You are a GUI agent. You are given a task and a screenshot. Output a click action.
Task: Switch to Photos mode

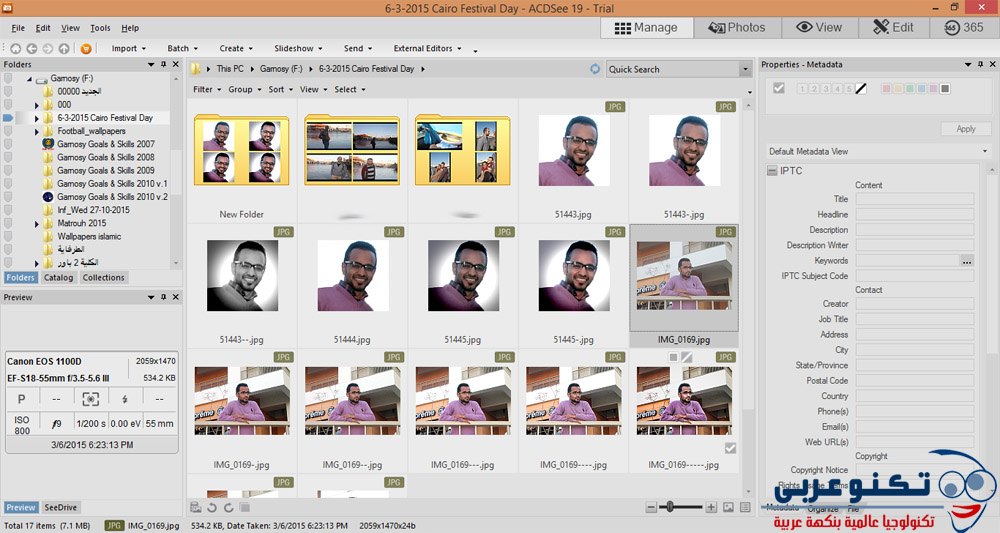(x=737, y=27)
